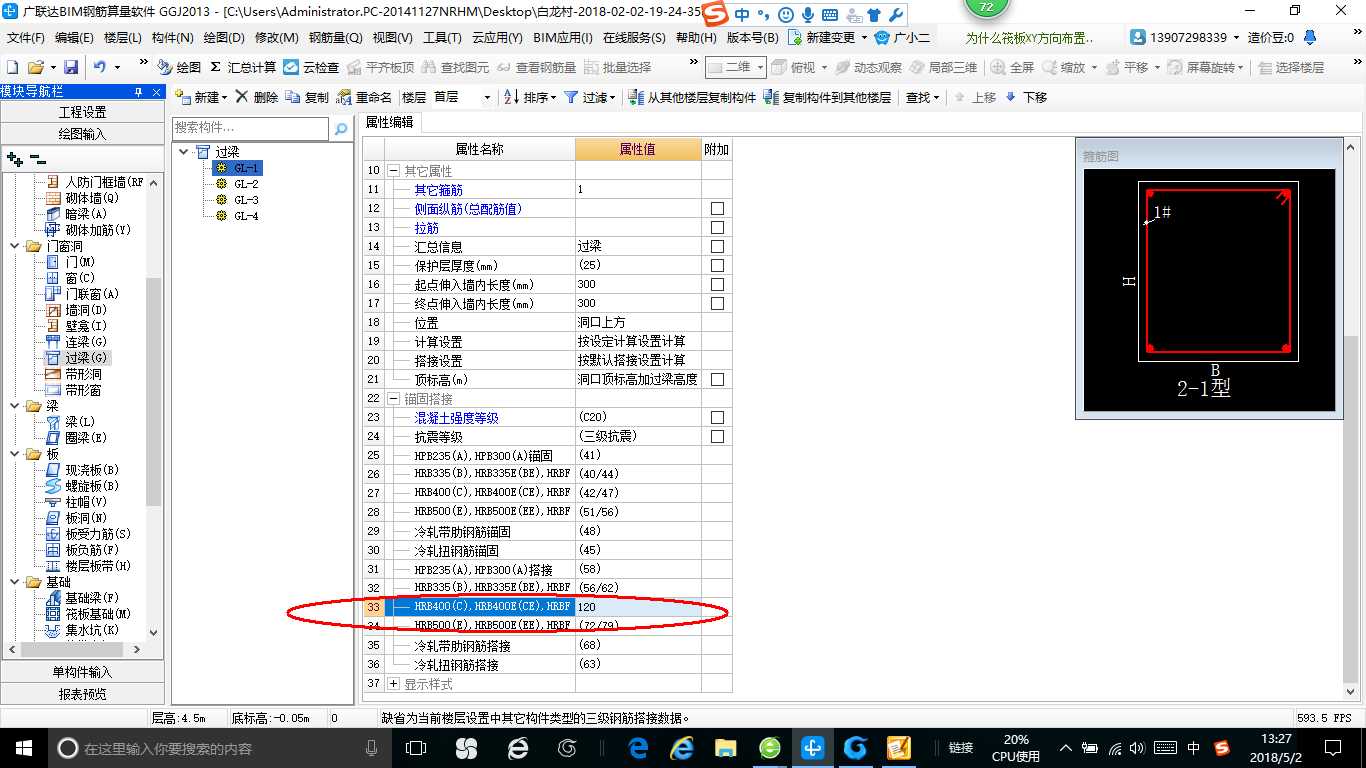Click the new file icon
This screenshot has width=1366, height=768.
click(x=13, y=67)
